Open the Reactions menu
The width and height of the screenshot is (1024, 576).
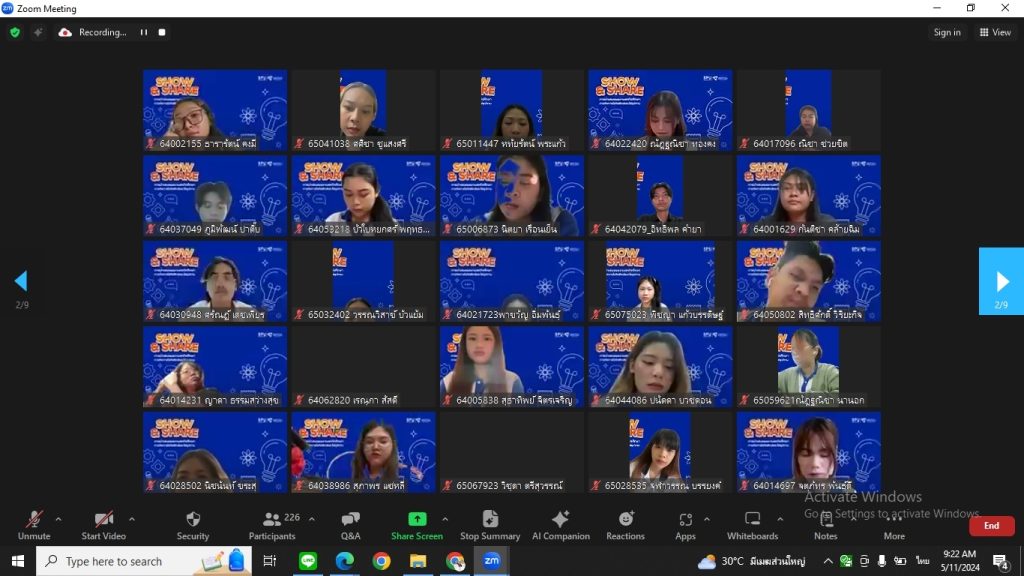point(625,525)
